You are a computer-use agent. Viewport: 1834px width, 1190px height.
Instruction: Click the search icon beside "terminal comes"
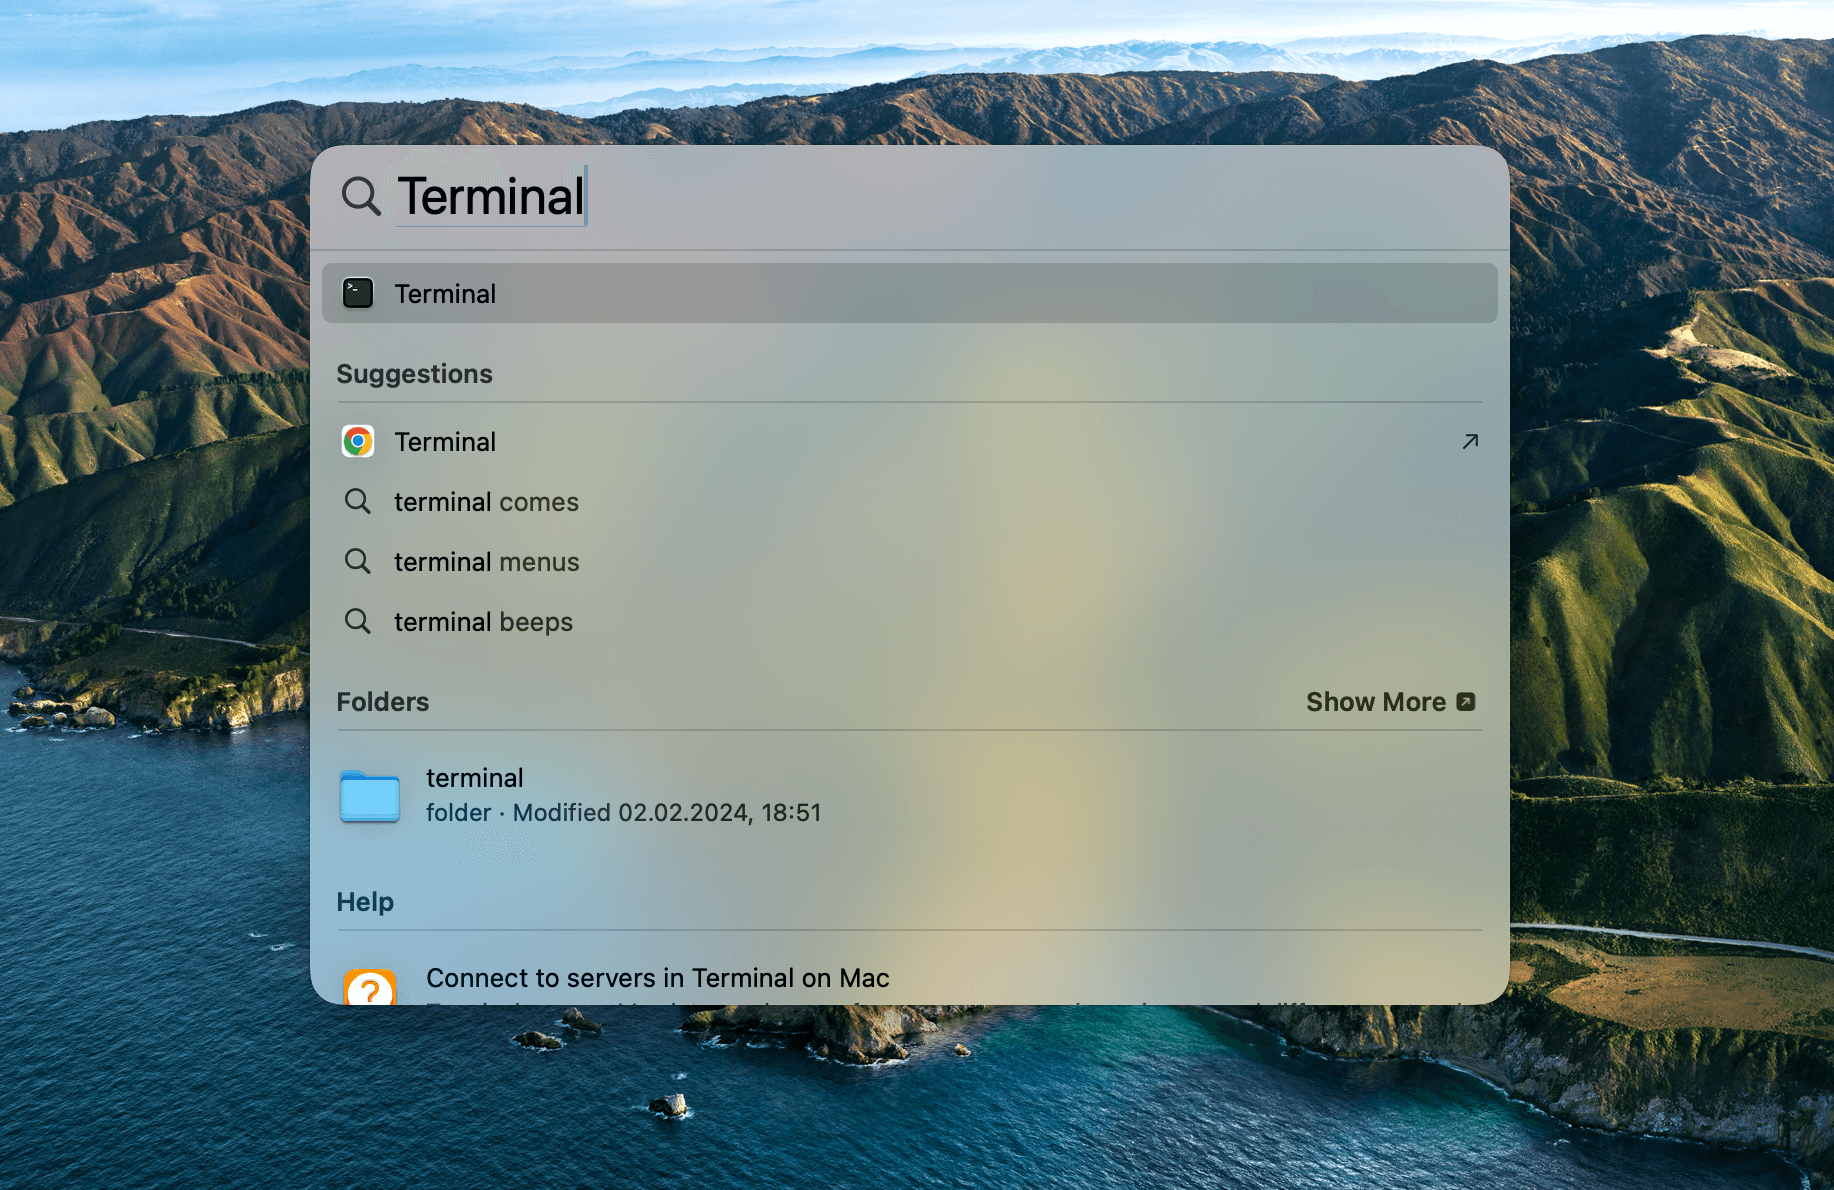pos(358,501)
